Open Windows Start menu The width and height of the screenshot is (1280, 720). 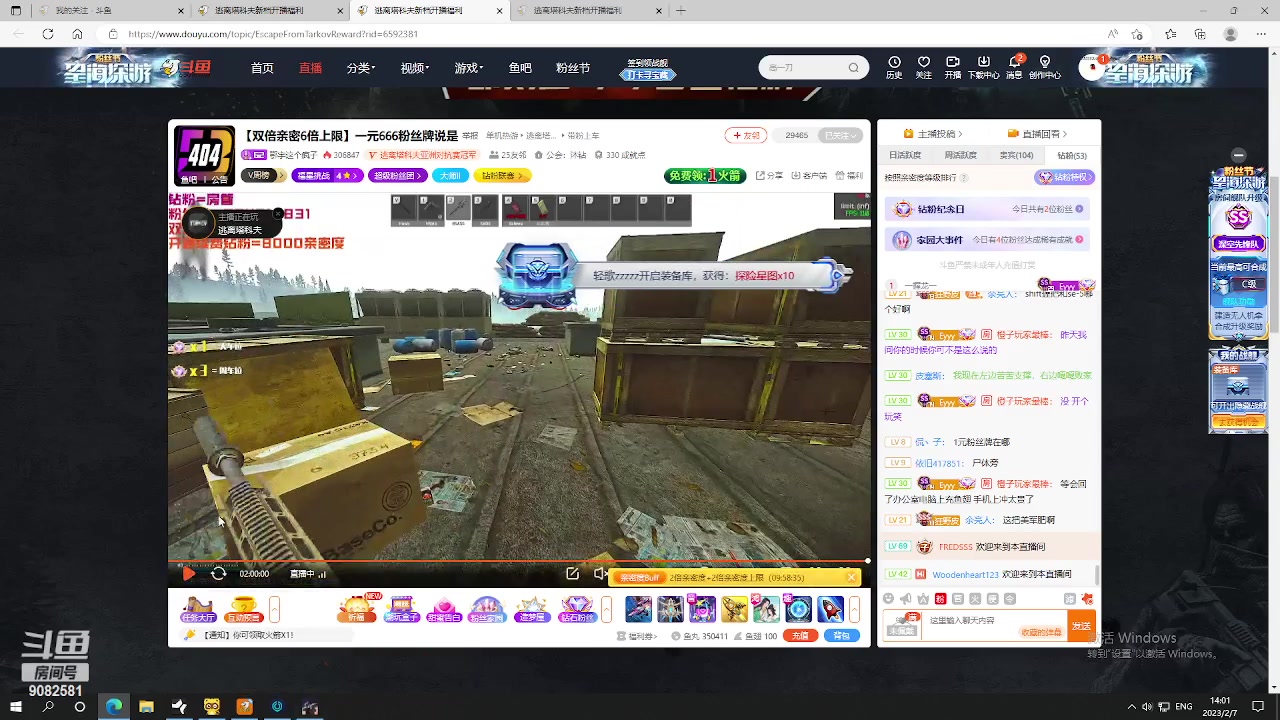pos(16,707)
